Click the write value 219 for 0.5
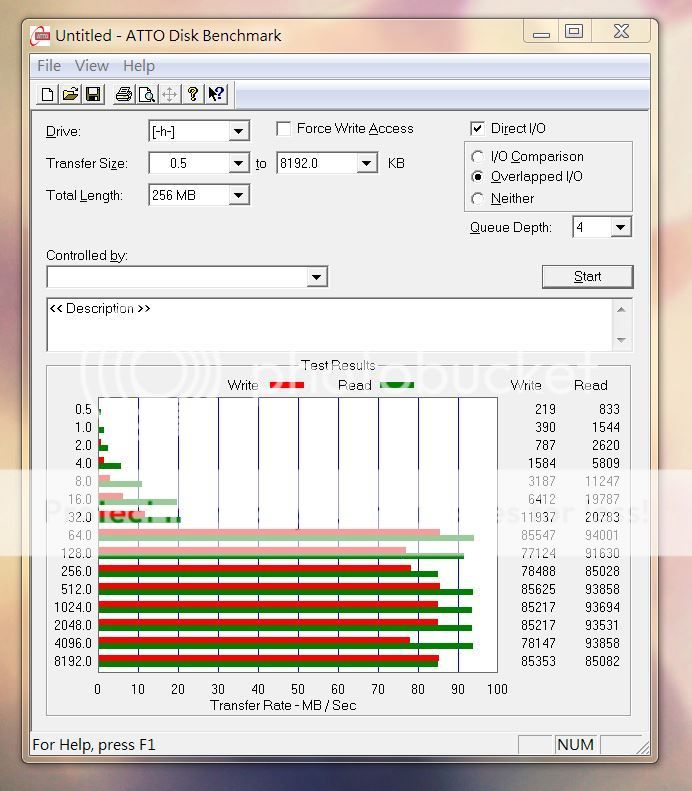This screenshot has height=791, width=692. tap(545, 409)
